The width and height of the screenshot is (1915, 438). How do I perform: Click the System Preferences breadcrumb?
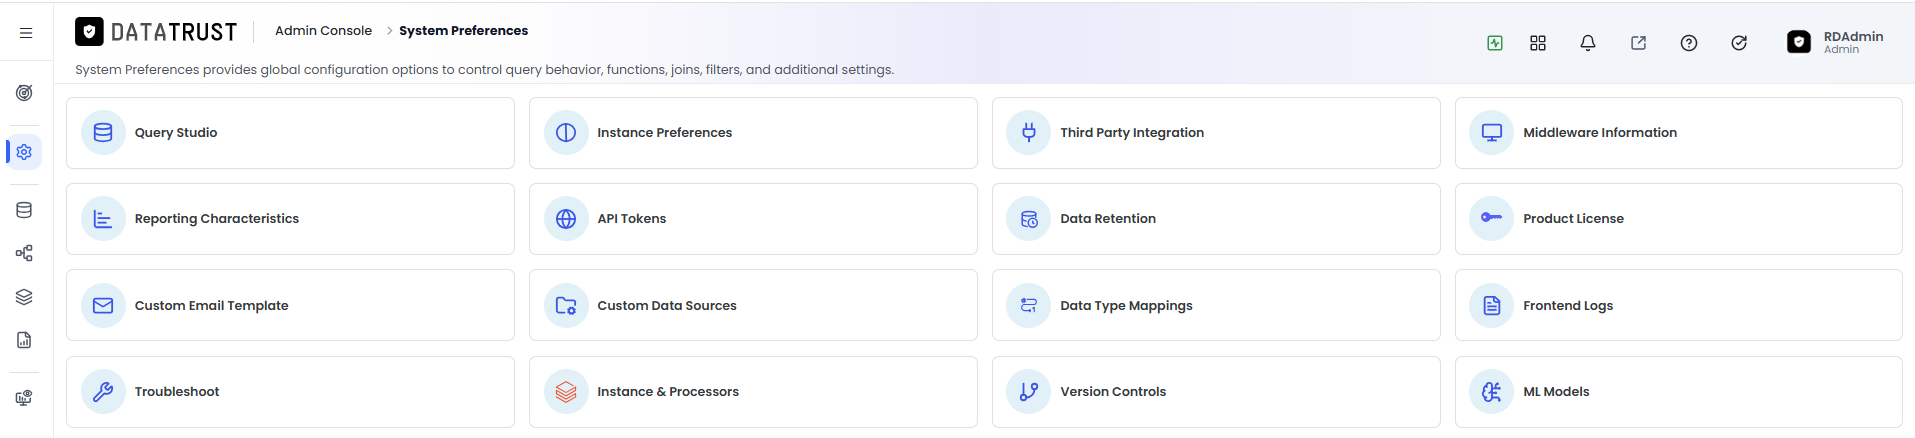[463, 31]
